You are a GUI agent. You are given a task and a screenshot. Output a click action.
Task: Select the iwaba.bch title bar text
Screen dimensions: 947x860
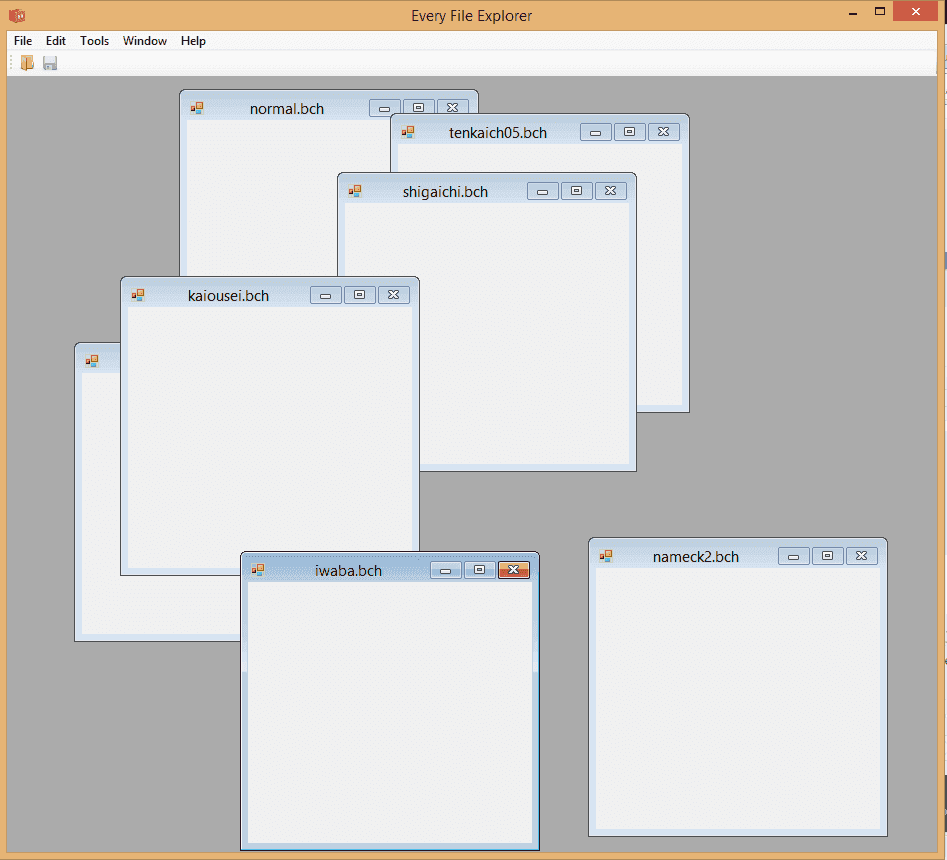pos(348,571)
